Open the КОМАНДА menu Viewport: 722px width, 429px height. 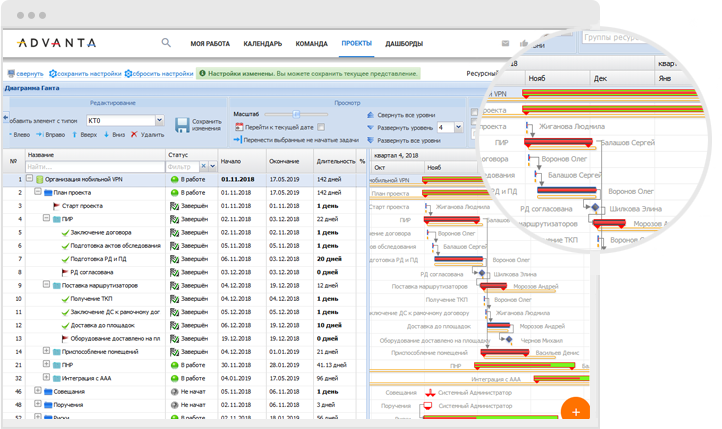(312, 44)
